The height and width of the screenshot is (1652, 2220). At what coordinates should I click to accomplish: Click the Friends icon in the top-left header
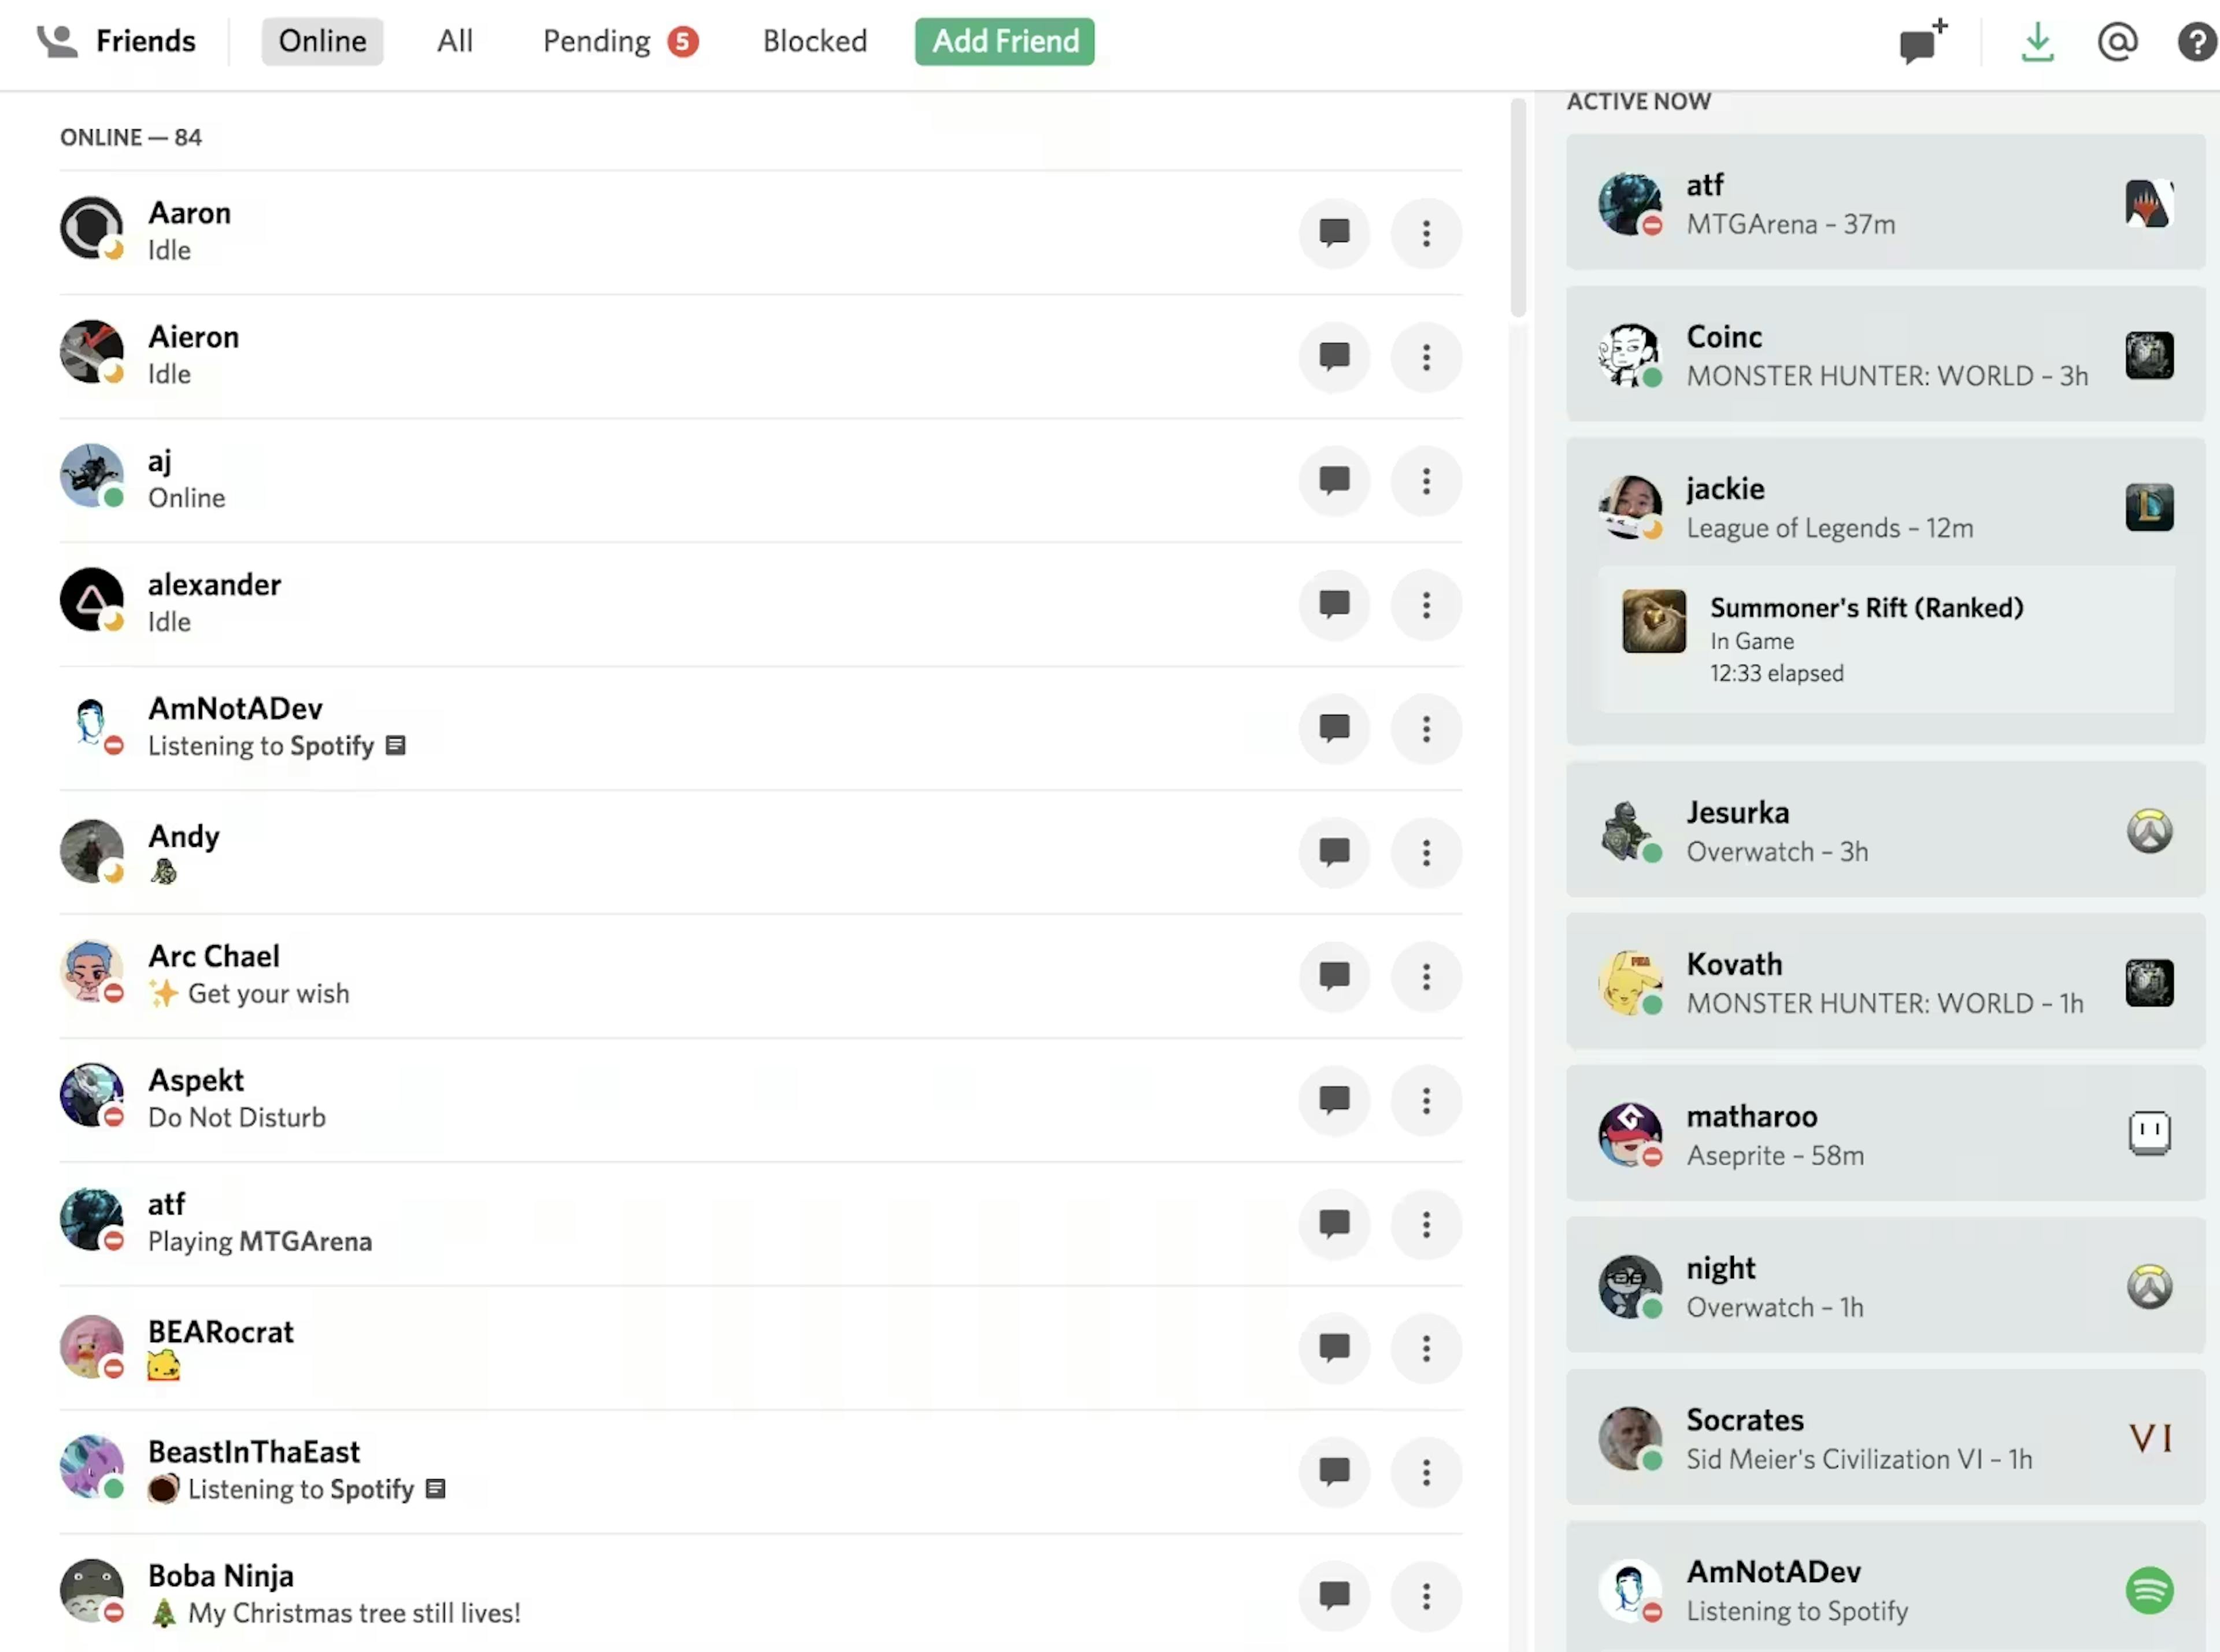[x=57, y=41]
